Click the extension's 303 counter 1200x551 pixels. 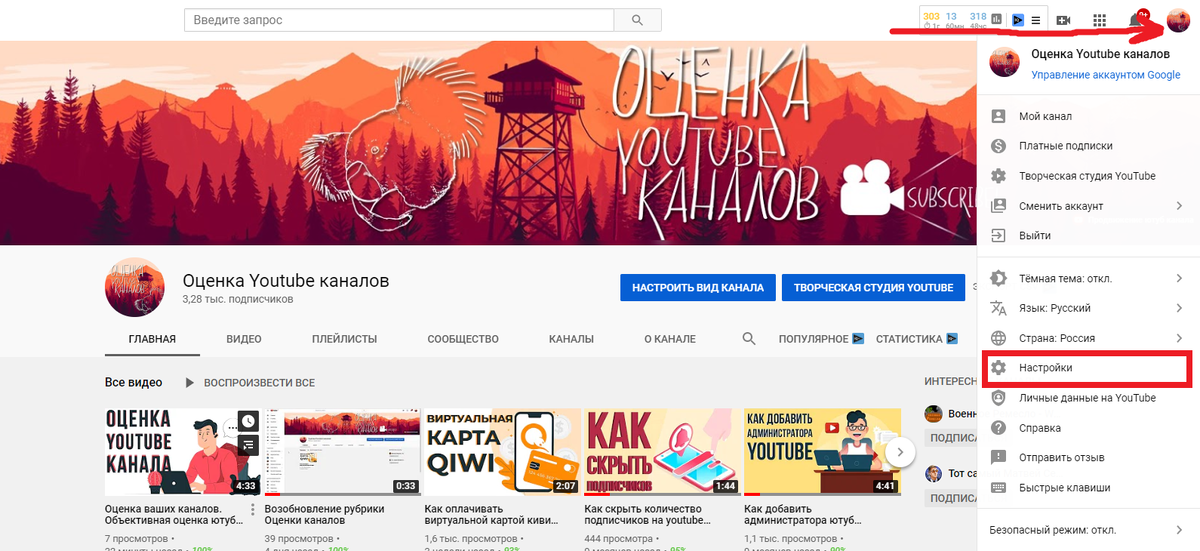pos(931,16)
